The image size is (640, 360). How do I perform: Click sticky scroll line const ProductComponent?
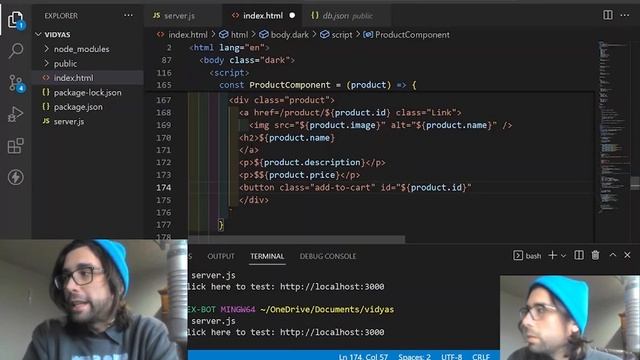point(318,85)
